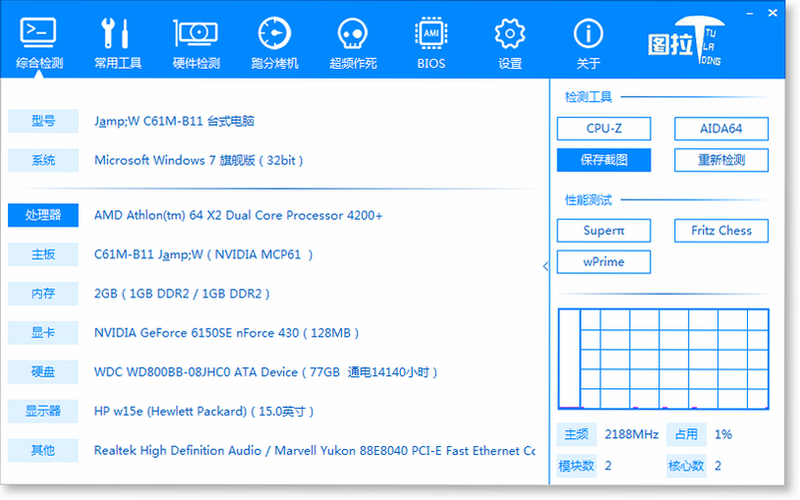800x500 pixels.
Task: Click the 检测工具 section heading
Action: (x=588, y=97)
